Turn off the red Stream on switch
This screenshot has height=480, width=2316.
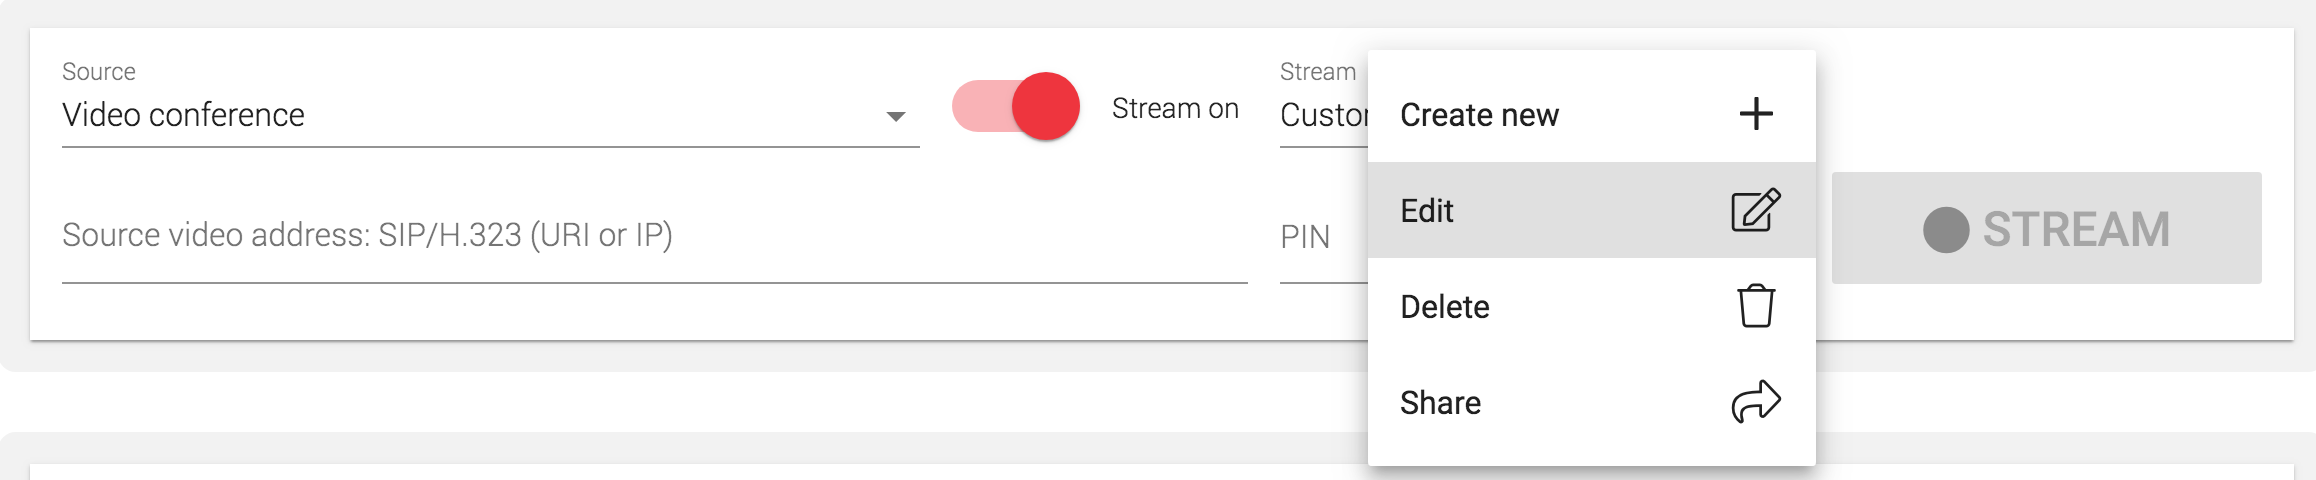click(1044, 107)
